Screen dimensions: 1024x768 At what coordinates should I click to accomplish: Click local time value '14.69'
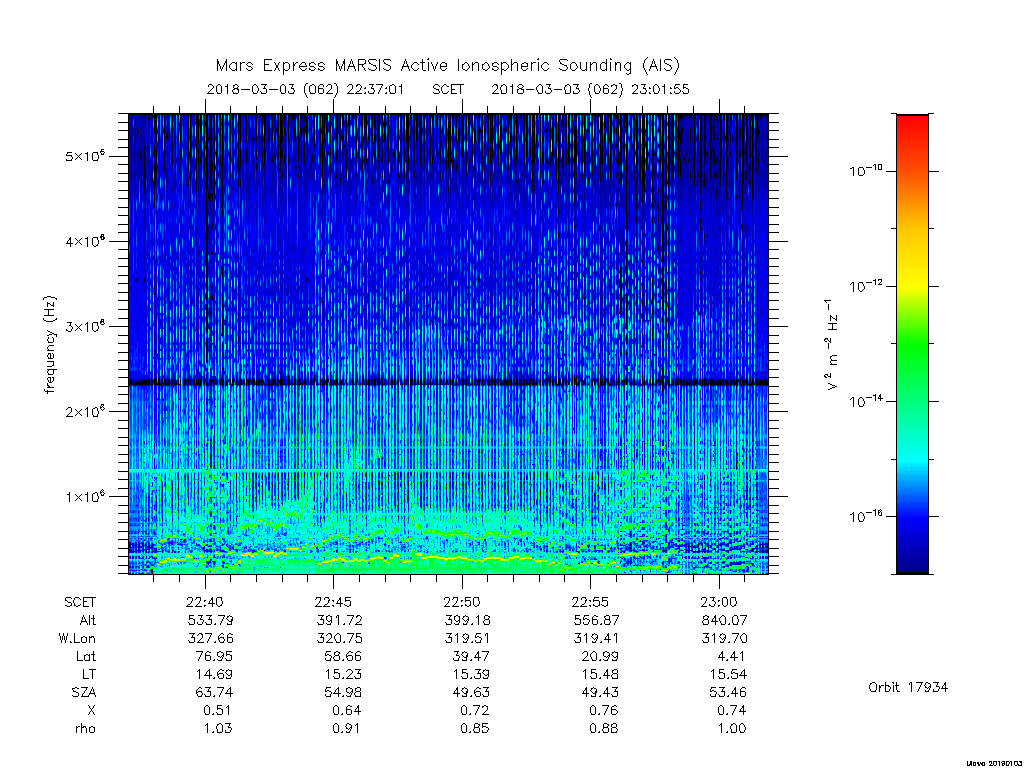point(214,674)
